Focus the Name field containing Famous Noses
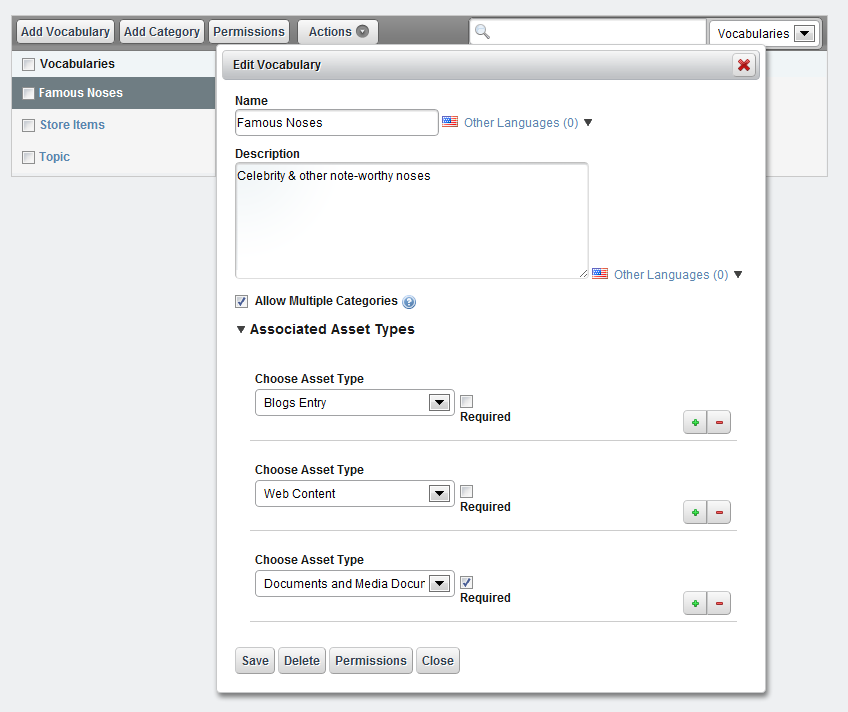 [336, 123]
